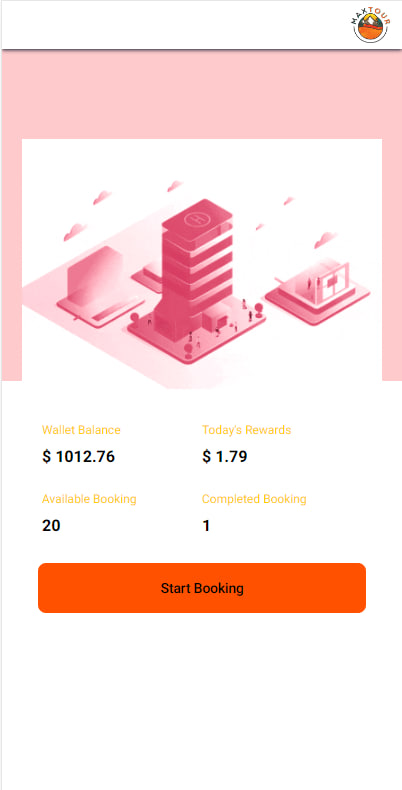402x790 pixels.
Task: Select the Available Booking label
Action: coord(89,499)
